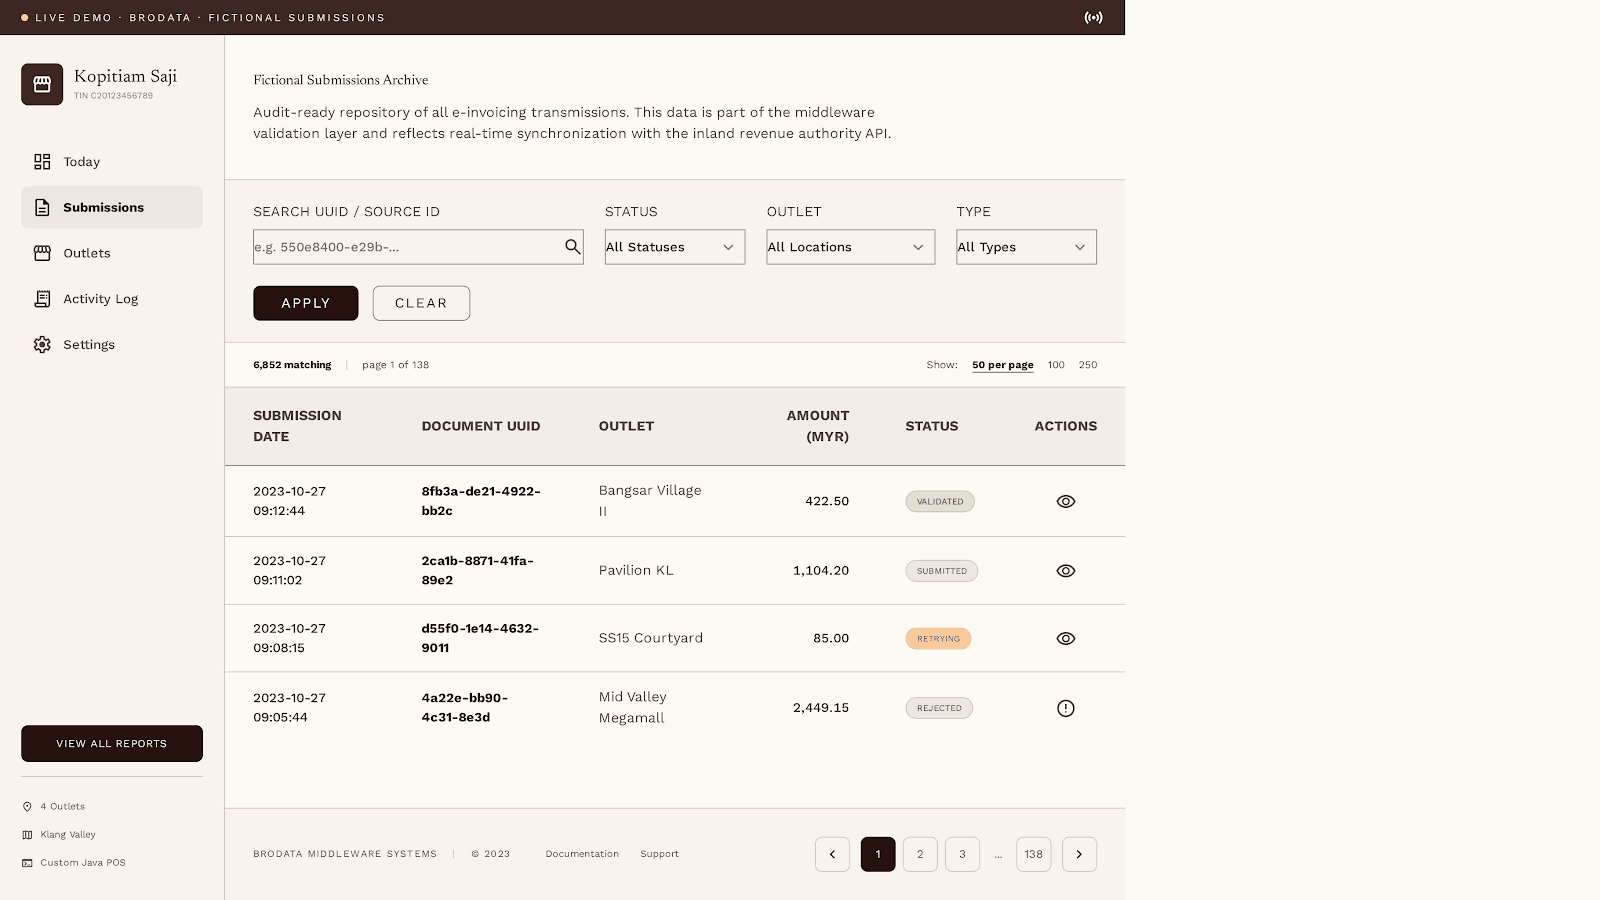This screenshot has width=1600, height=900.
Task: Click the SUBMITTED status badge
Action: click(x=942, y=571)
